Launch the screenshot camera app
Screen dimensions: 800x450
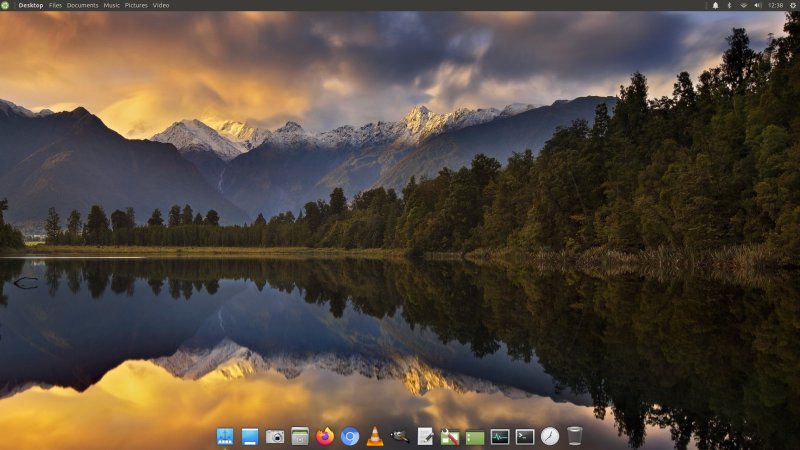(x=275, y=436)
